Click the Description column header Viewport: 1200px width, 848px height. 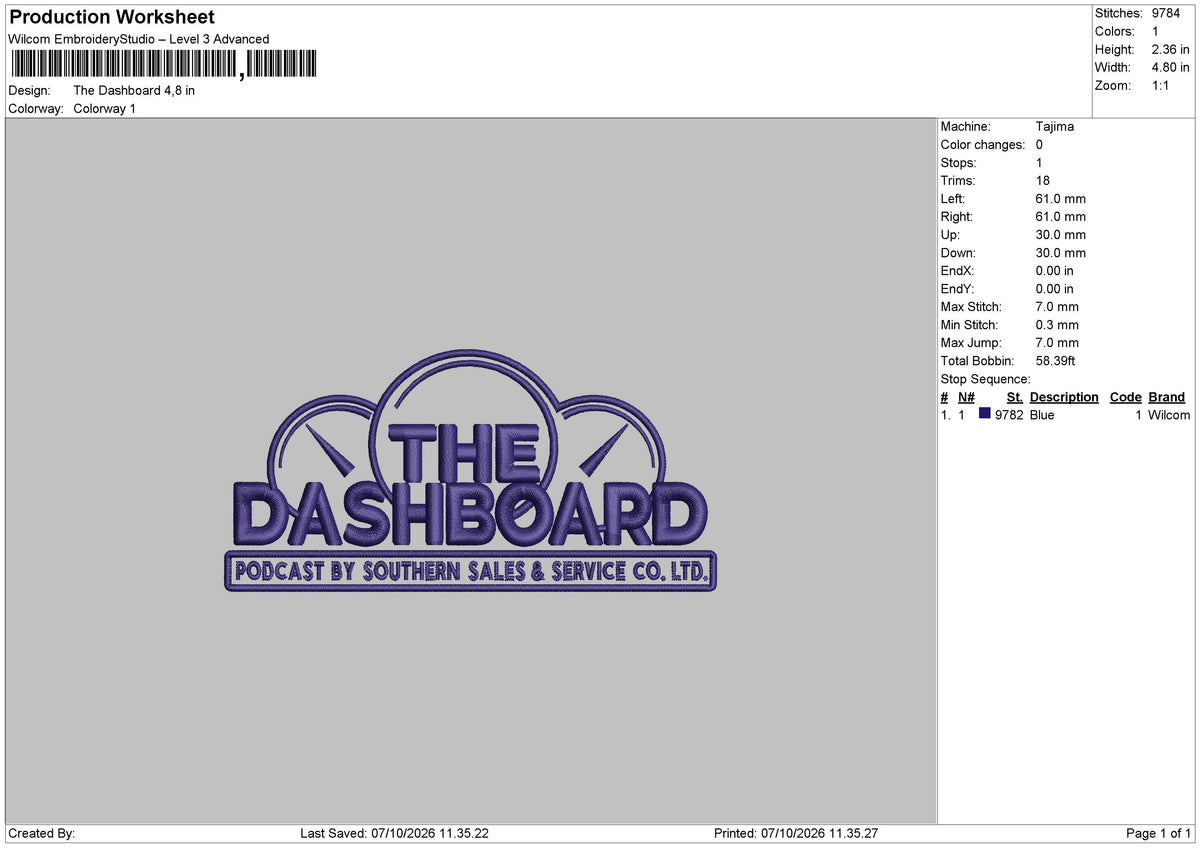1064,397
